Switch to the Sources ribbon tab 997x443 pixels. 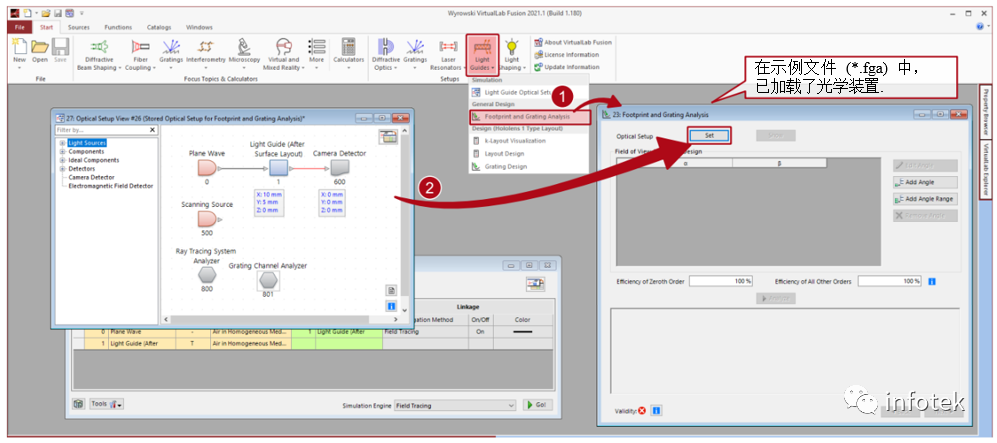[79, 27]
